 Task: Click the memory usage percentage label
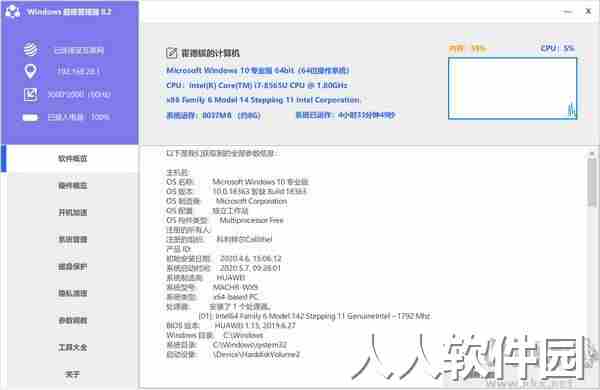467,48
